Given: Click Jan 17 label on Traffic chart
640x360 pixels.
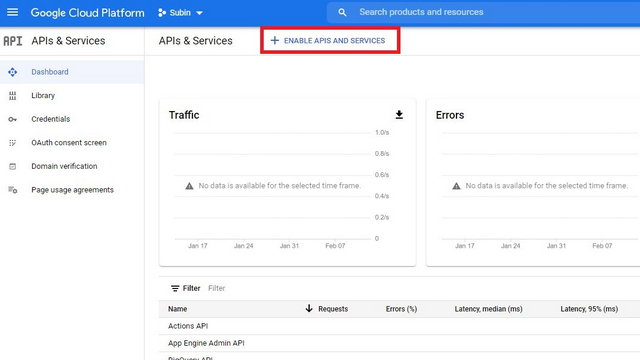Looking at the screenshot, I should (x=198, y=246).
